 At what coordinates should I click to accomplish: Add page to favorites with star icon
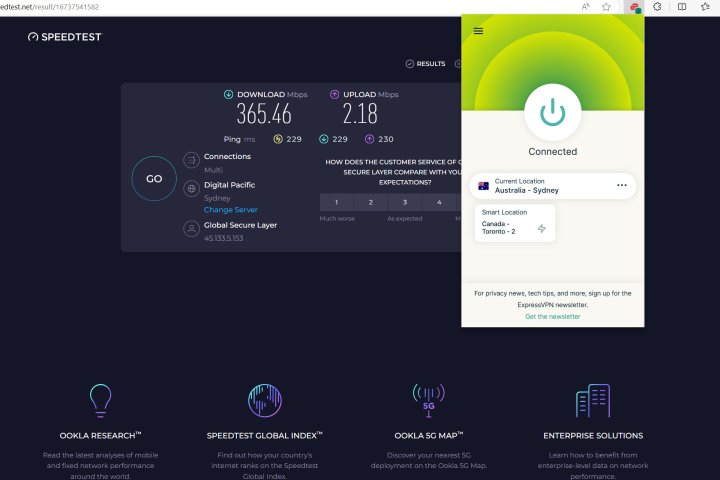(x=606, y=7)
